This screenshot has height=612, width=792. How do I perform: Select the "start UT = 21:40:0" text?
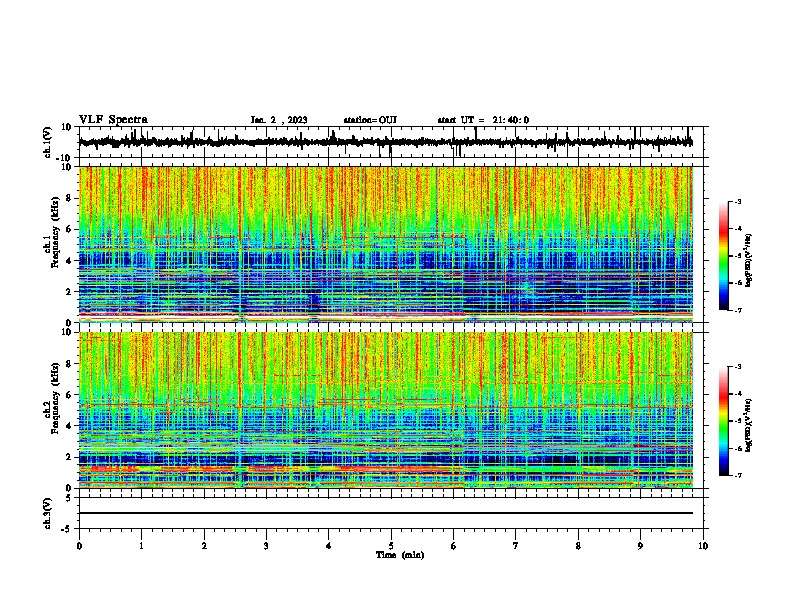(483, 120)
